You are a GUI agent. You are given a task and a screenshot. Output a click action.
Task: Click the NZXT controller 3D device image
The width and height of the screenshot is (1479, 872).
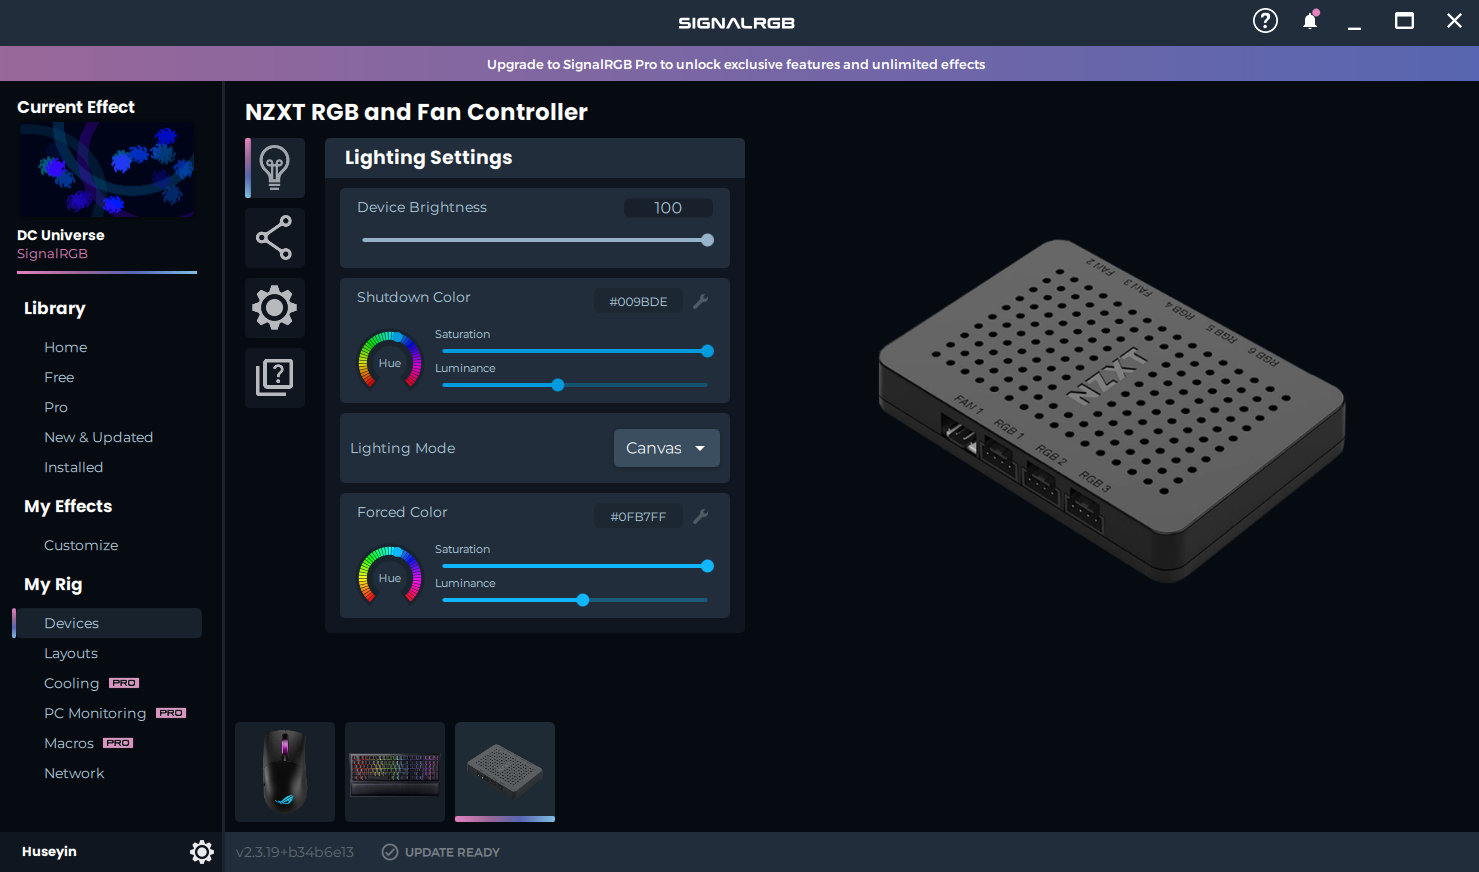[1112, 410]
